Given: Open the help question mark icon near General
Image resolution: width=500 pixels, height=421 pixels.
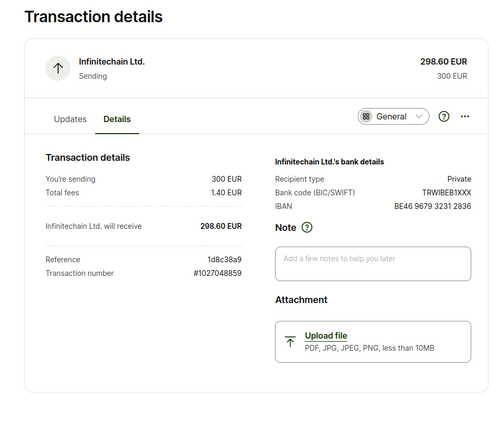Looking at the screenshot, I should (444, 116).
